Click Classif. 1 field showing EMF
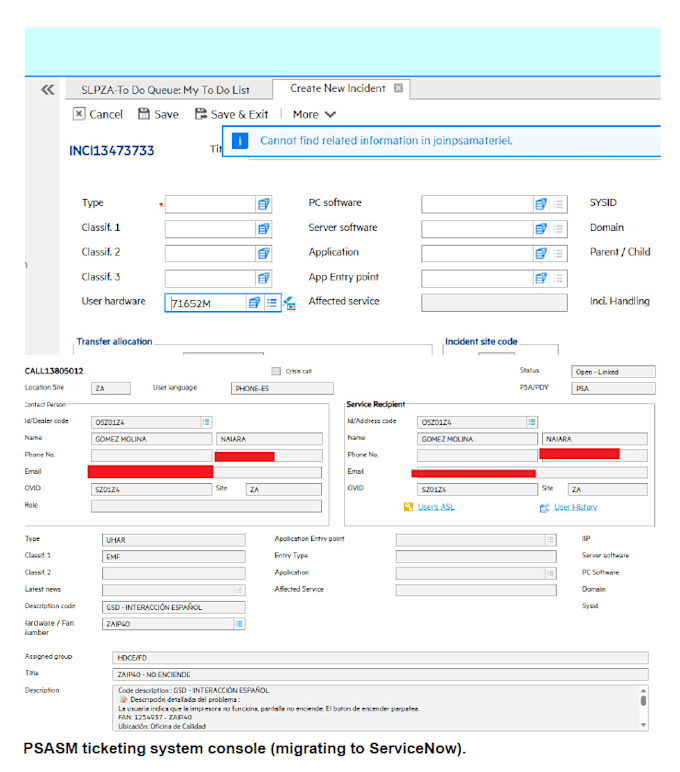 click(x=174, y=557)
